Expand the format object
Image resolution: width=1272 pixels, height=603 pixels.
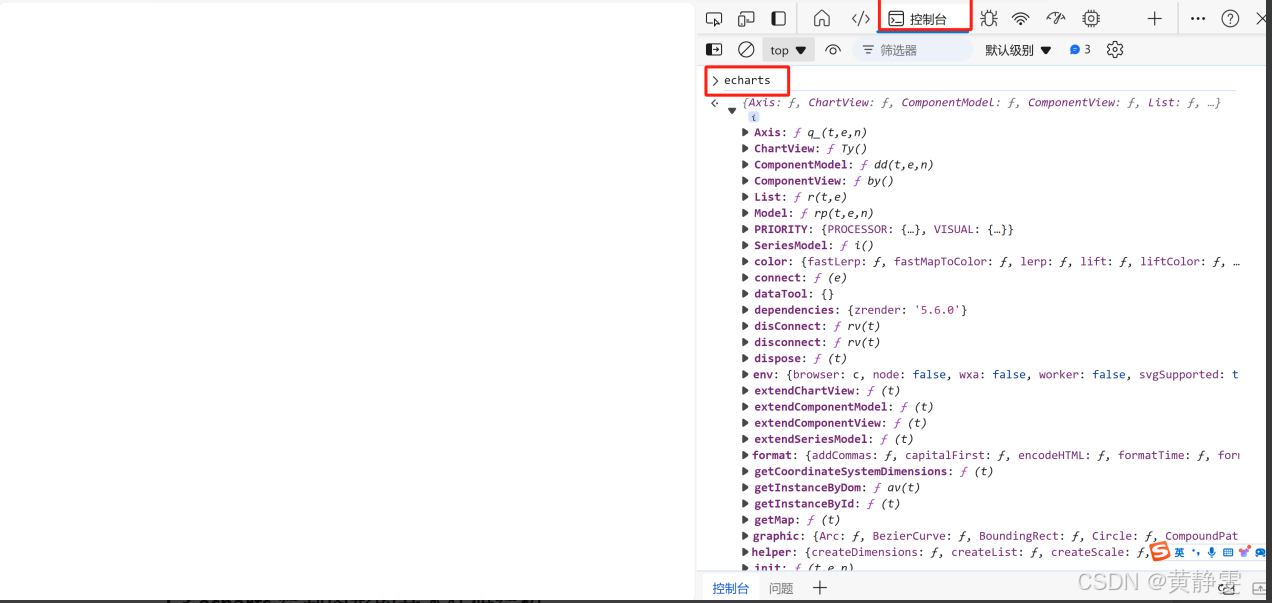pyautogui.click(x=745, y=455)
